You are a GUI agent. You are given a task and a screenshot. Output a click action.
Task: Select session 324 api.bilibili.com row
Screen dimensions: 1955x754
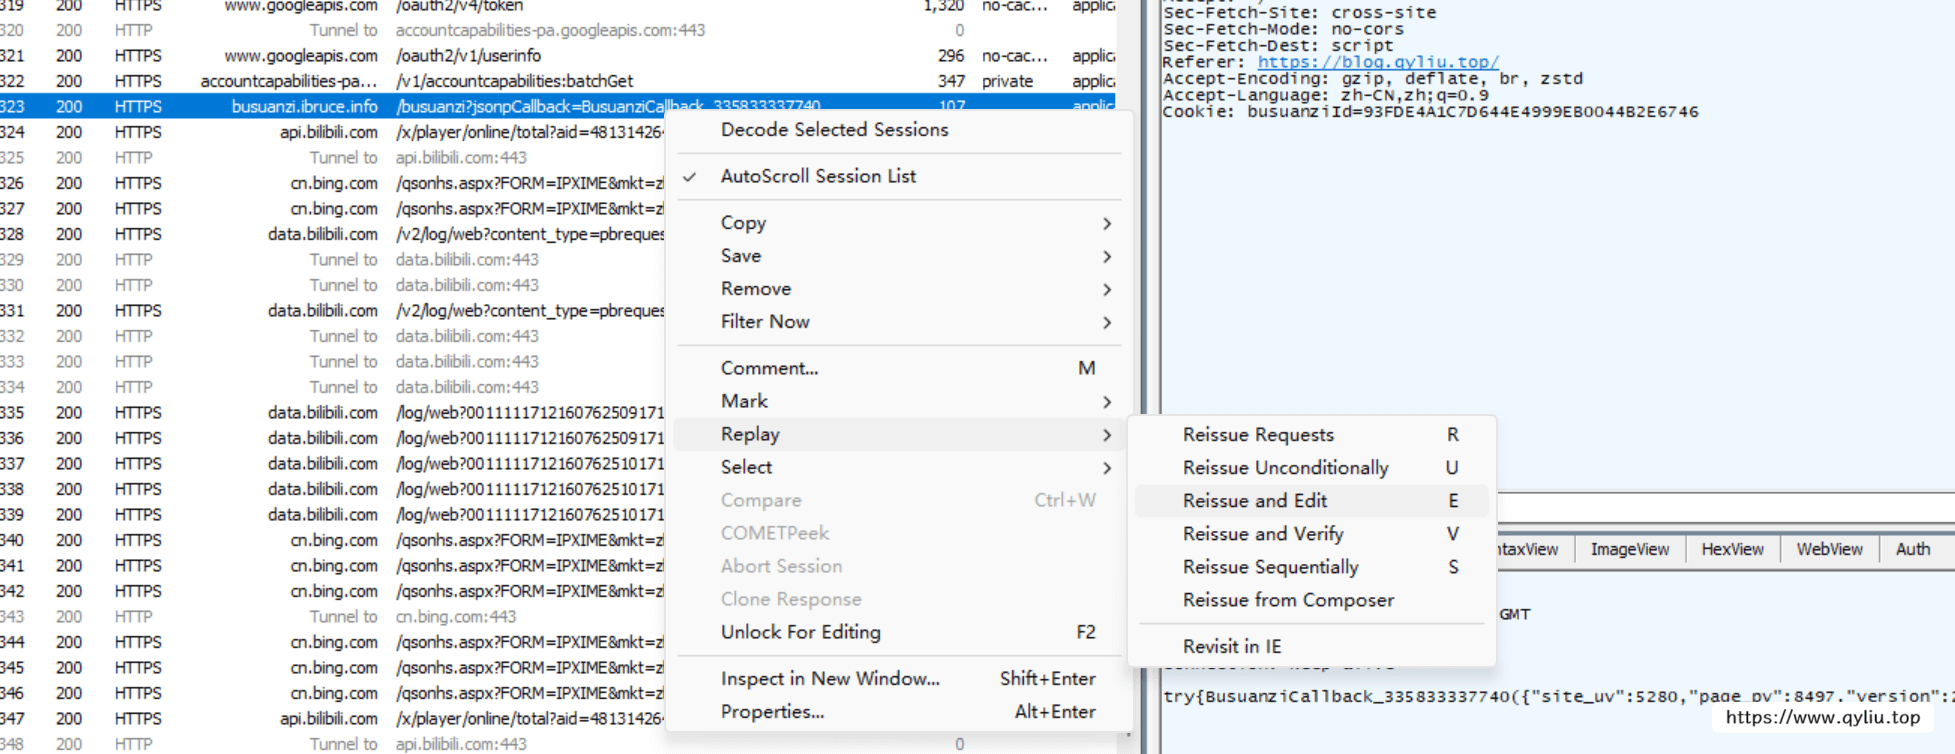330,132
